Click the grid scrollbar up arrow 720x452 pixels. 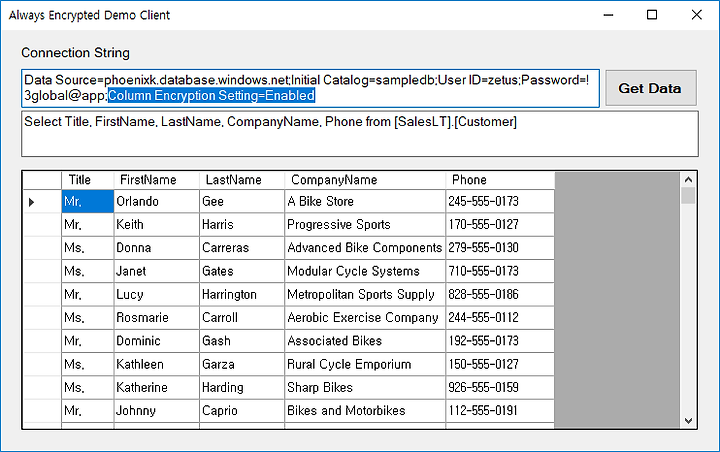pyautogui.click(x=688, y=180)
